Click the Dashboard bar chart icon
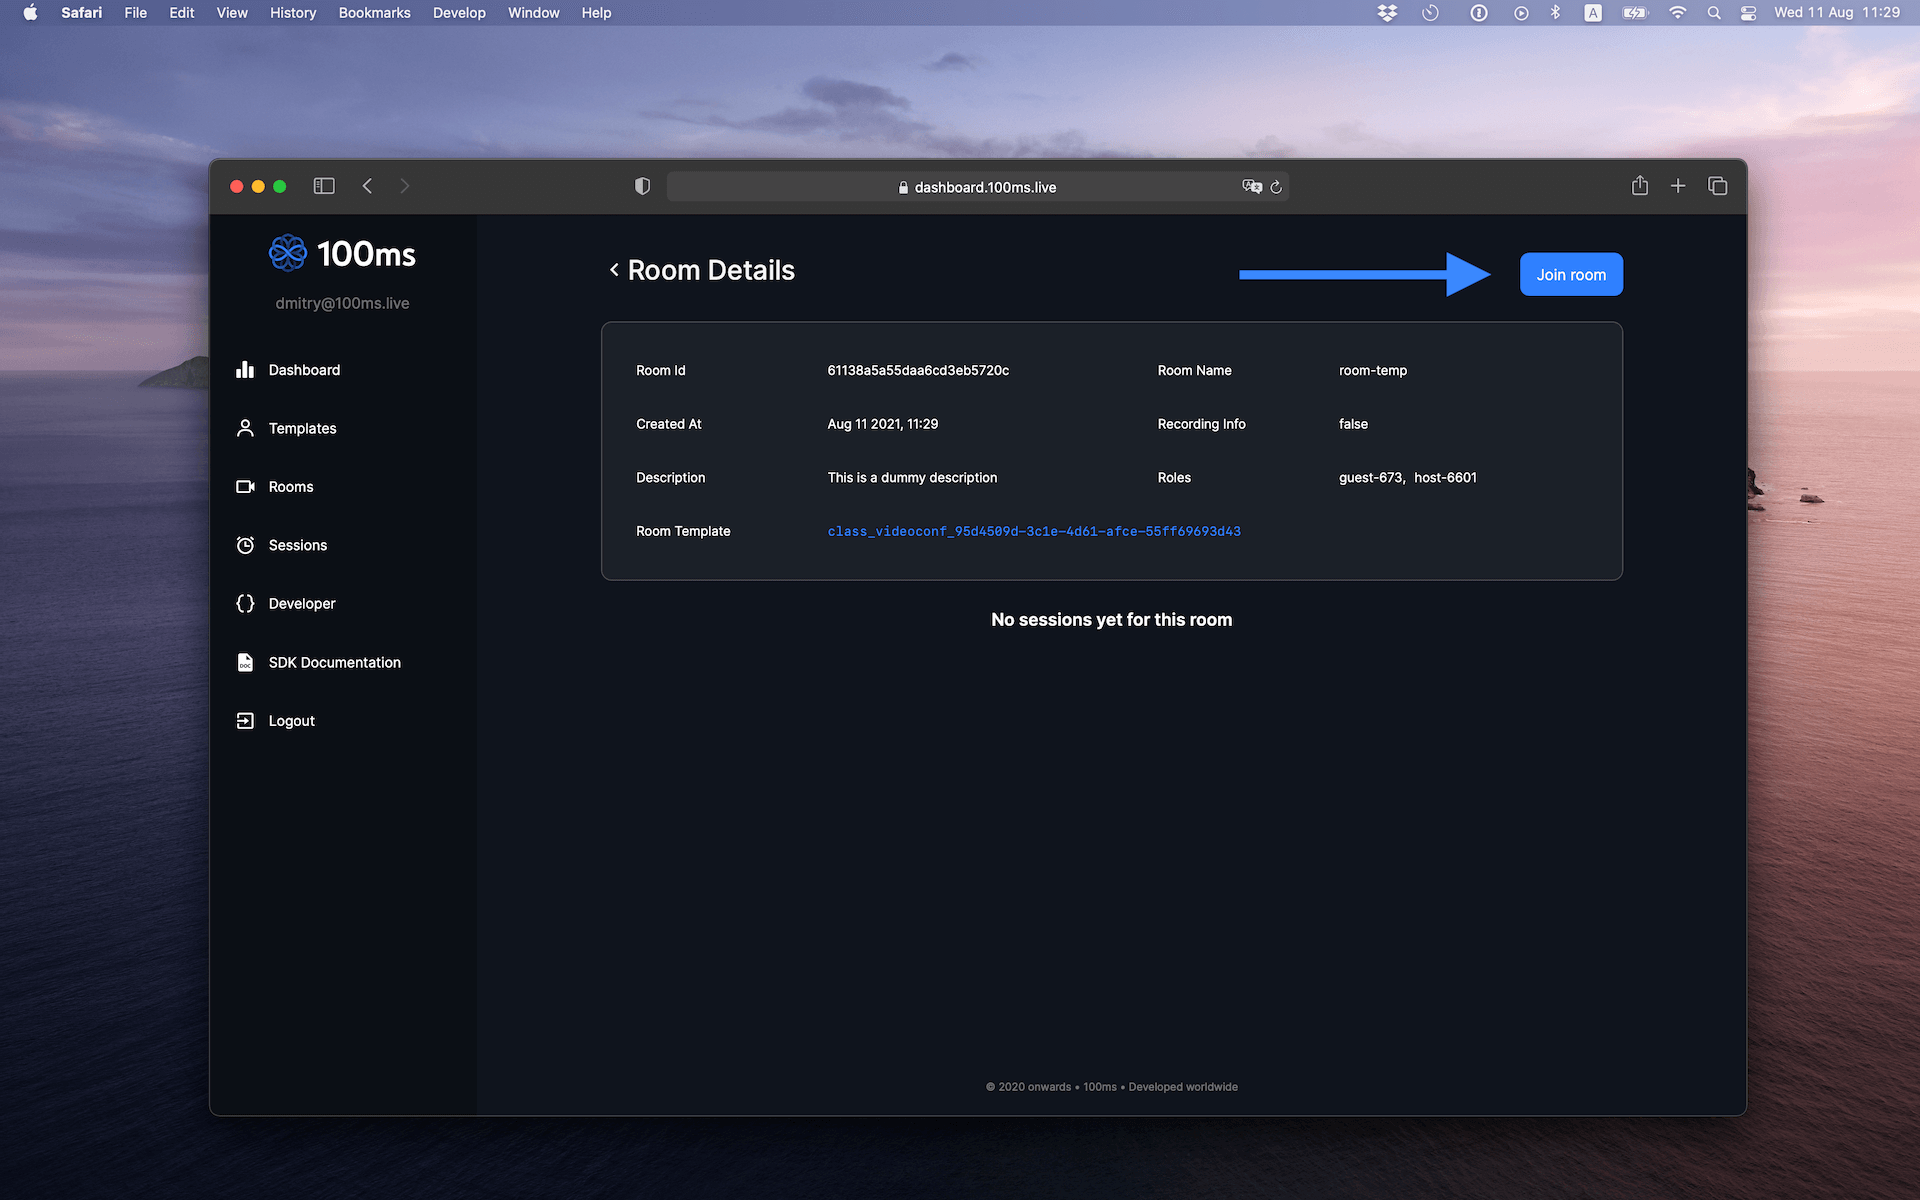Screen dimensions: 1920x1200 245,370
